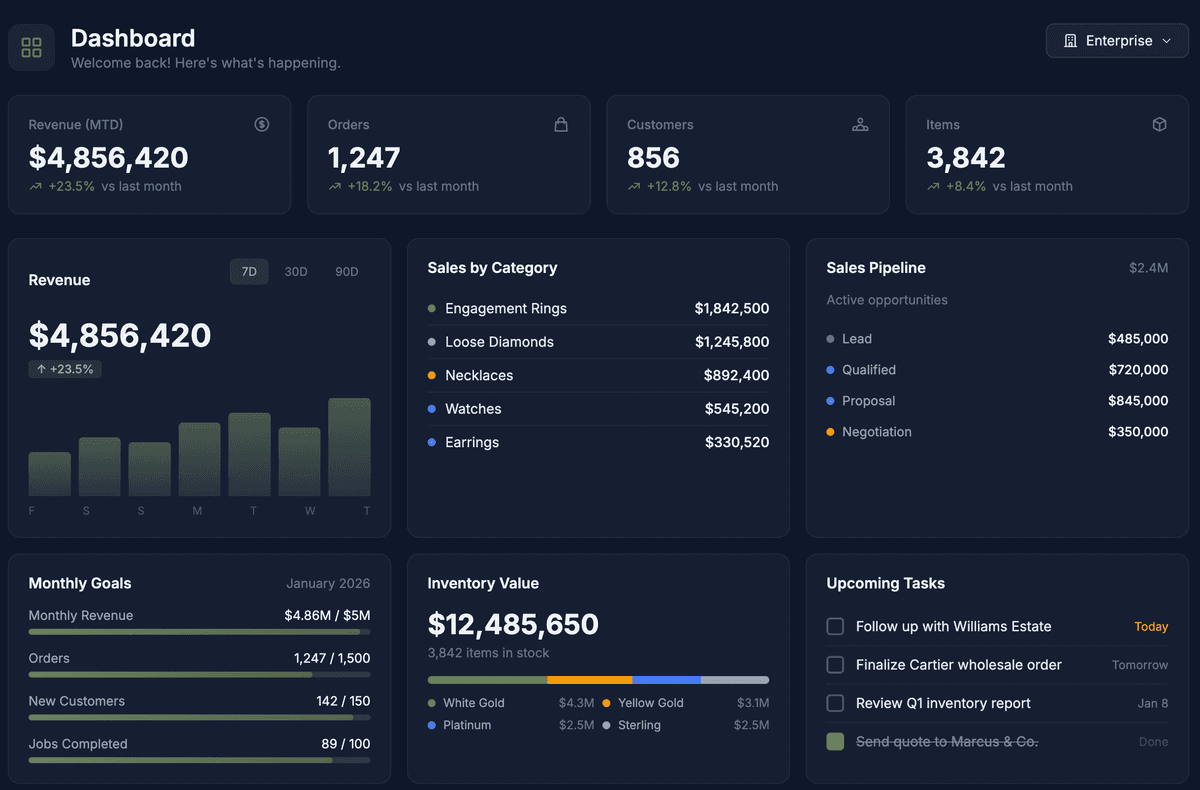This screenshot has width=1200, height=790.
Task: Click the 856 customers figure
Action: tap(653, 157)
